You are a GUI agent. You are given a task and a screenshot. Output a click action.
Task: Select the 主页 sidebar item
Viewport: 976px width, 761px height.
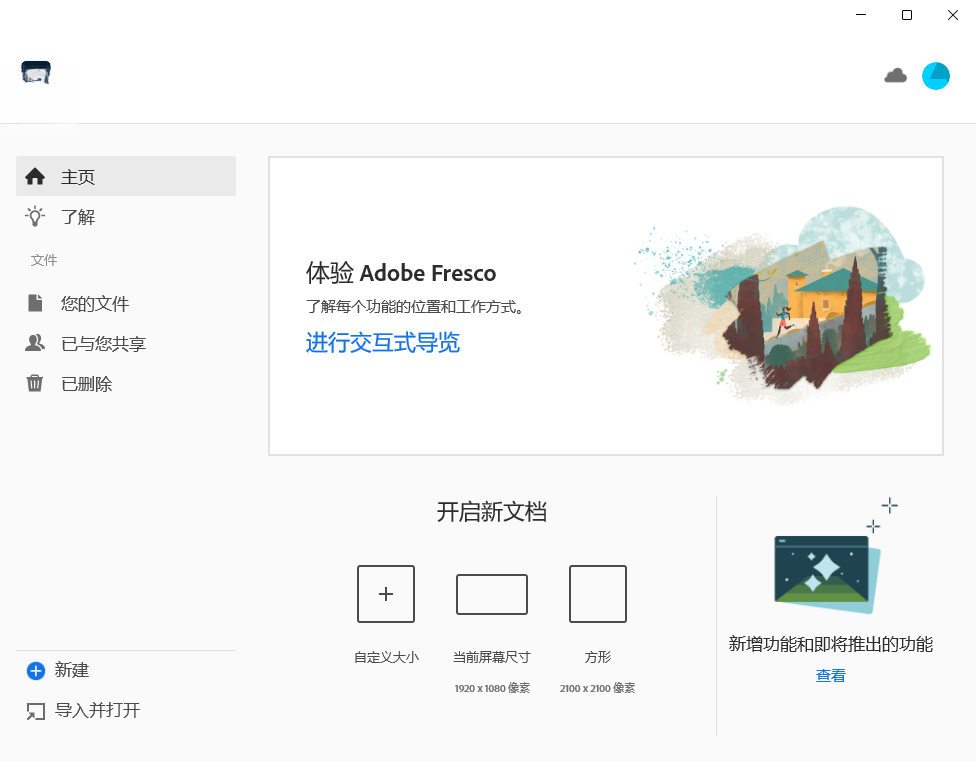(126, 176)
